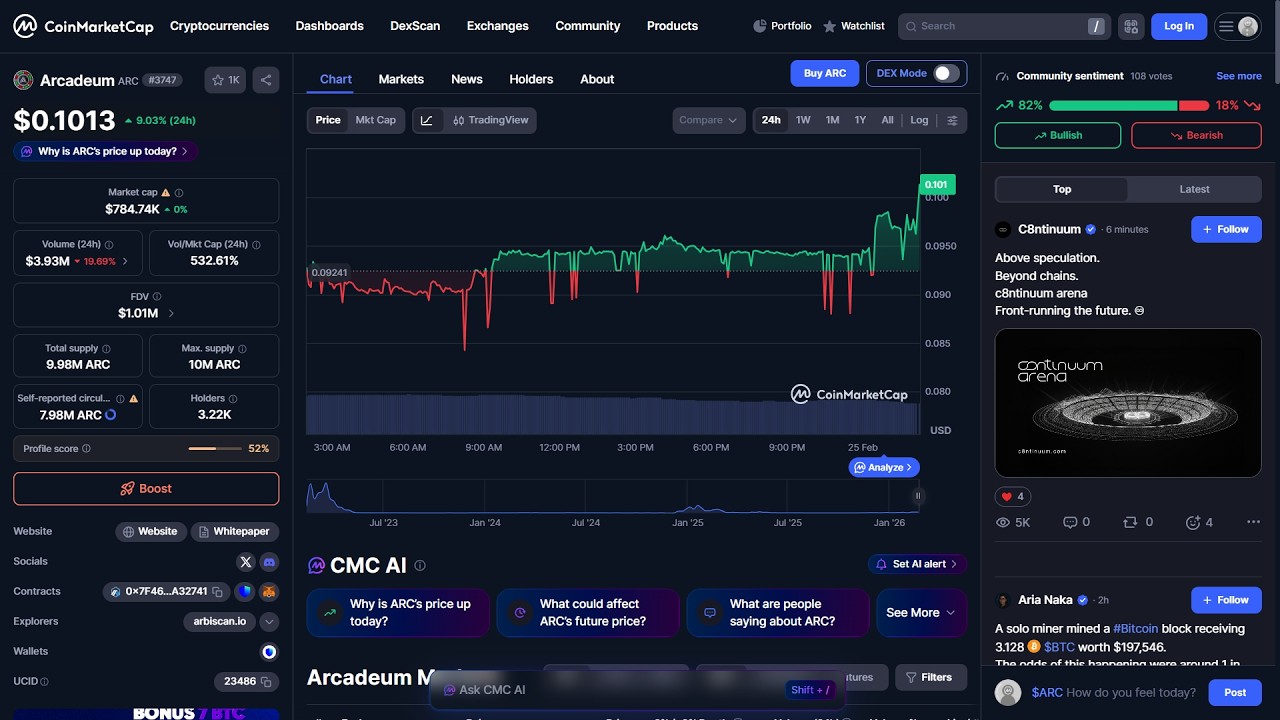Open the QR code icon in the header

[1131, 26]
